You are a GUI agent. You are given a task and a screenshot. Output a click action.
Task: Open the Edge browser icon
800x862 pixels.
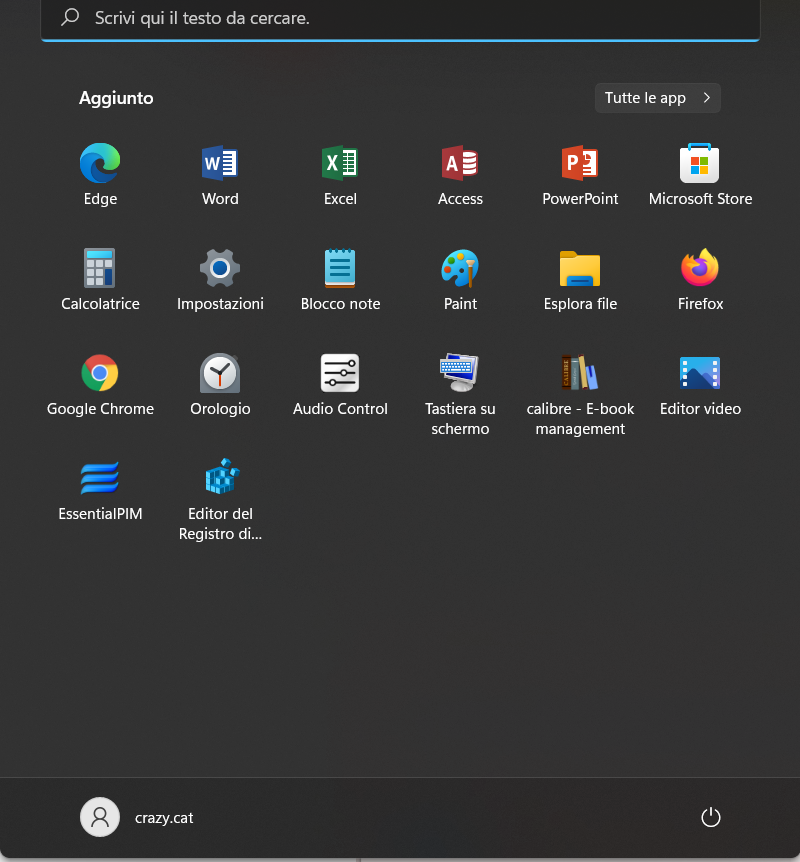coord(100,163)
